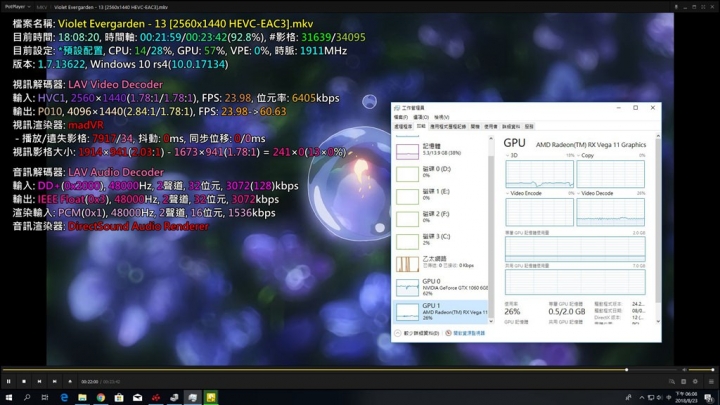Open File Explorer from the taskbar
This screenshot has height=405, width=720.
coord(82,397)
